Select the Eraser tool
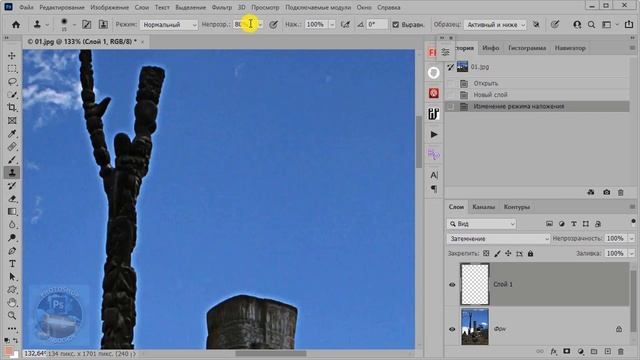This screenshot has height=360, width=640. 12,199
